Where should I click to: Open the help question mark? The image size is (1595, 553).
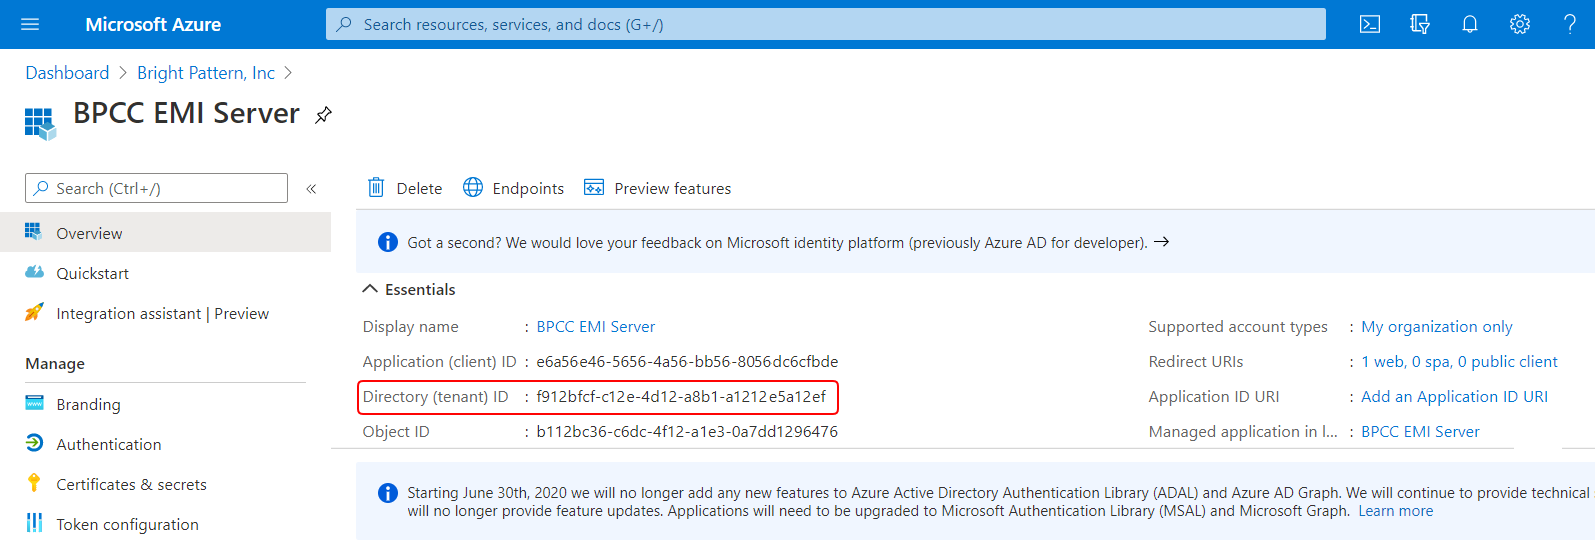pyautogui.click(x=1570, y=24)
